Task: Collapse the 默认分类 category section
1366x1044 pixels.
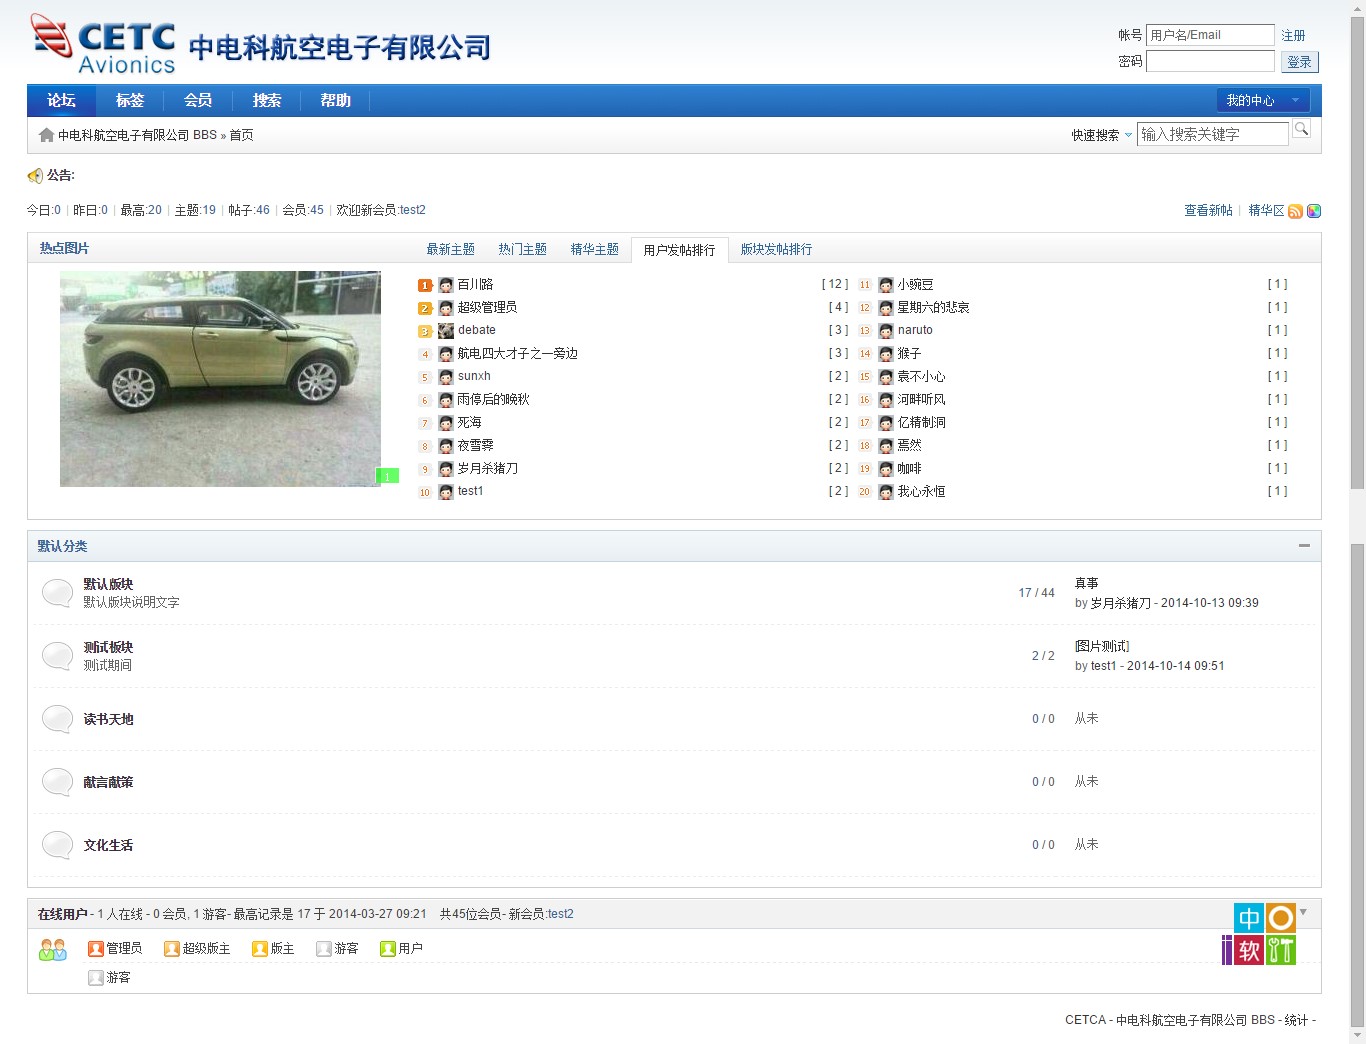Action: 1304,546
